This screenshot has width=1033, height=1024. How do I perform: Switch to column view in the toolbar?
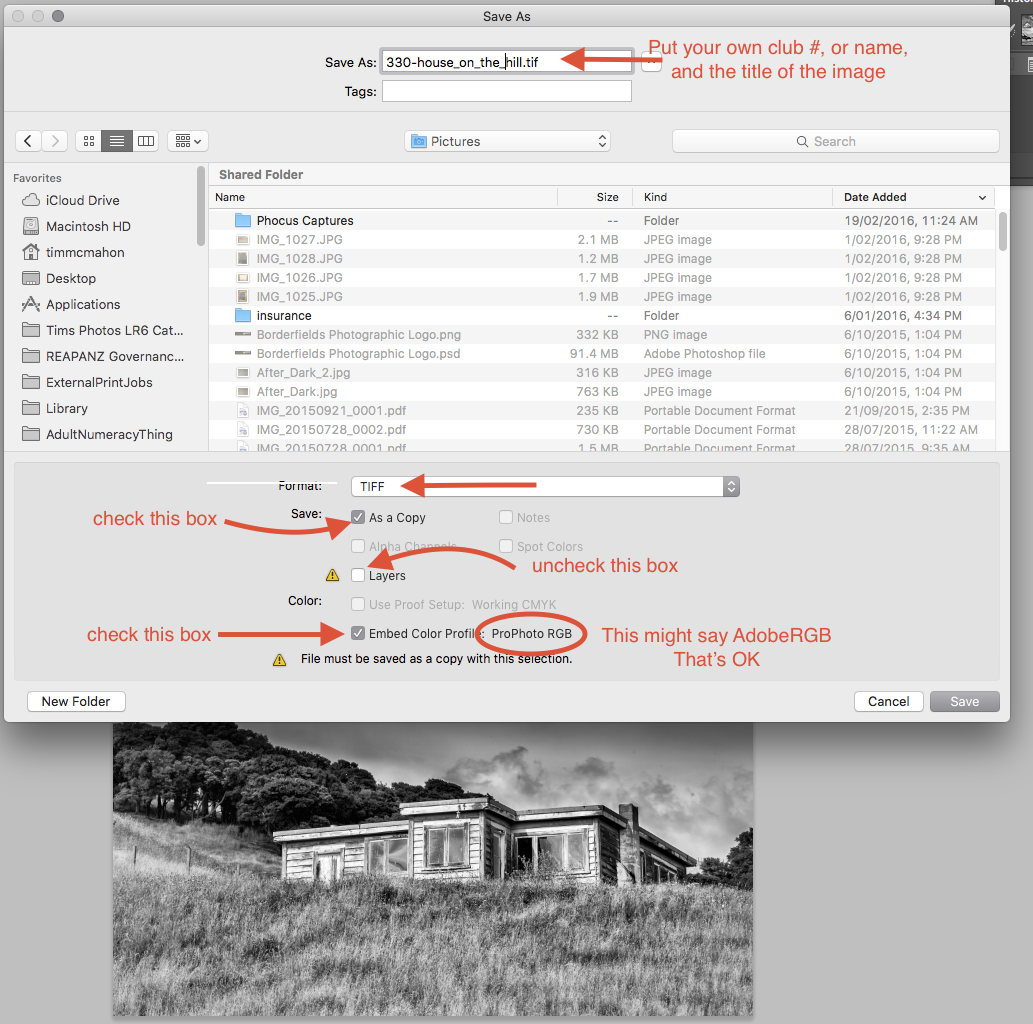pos(146,141)
